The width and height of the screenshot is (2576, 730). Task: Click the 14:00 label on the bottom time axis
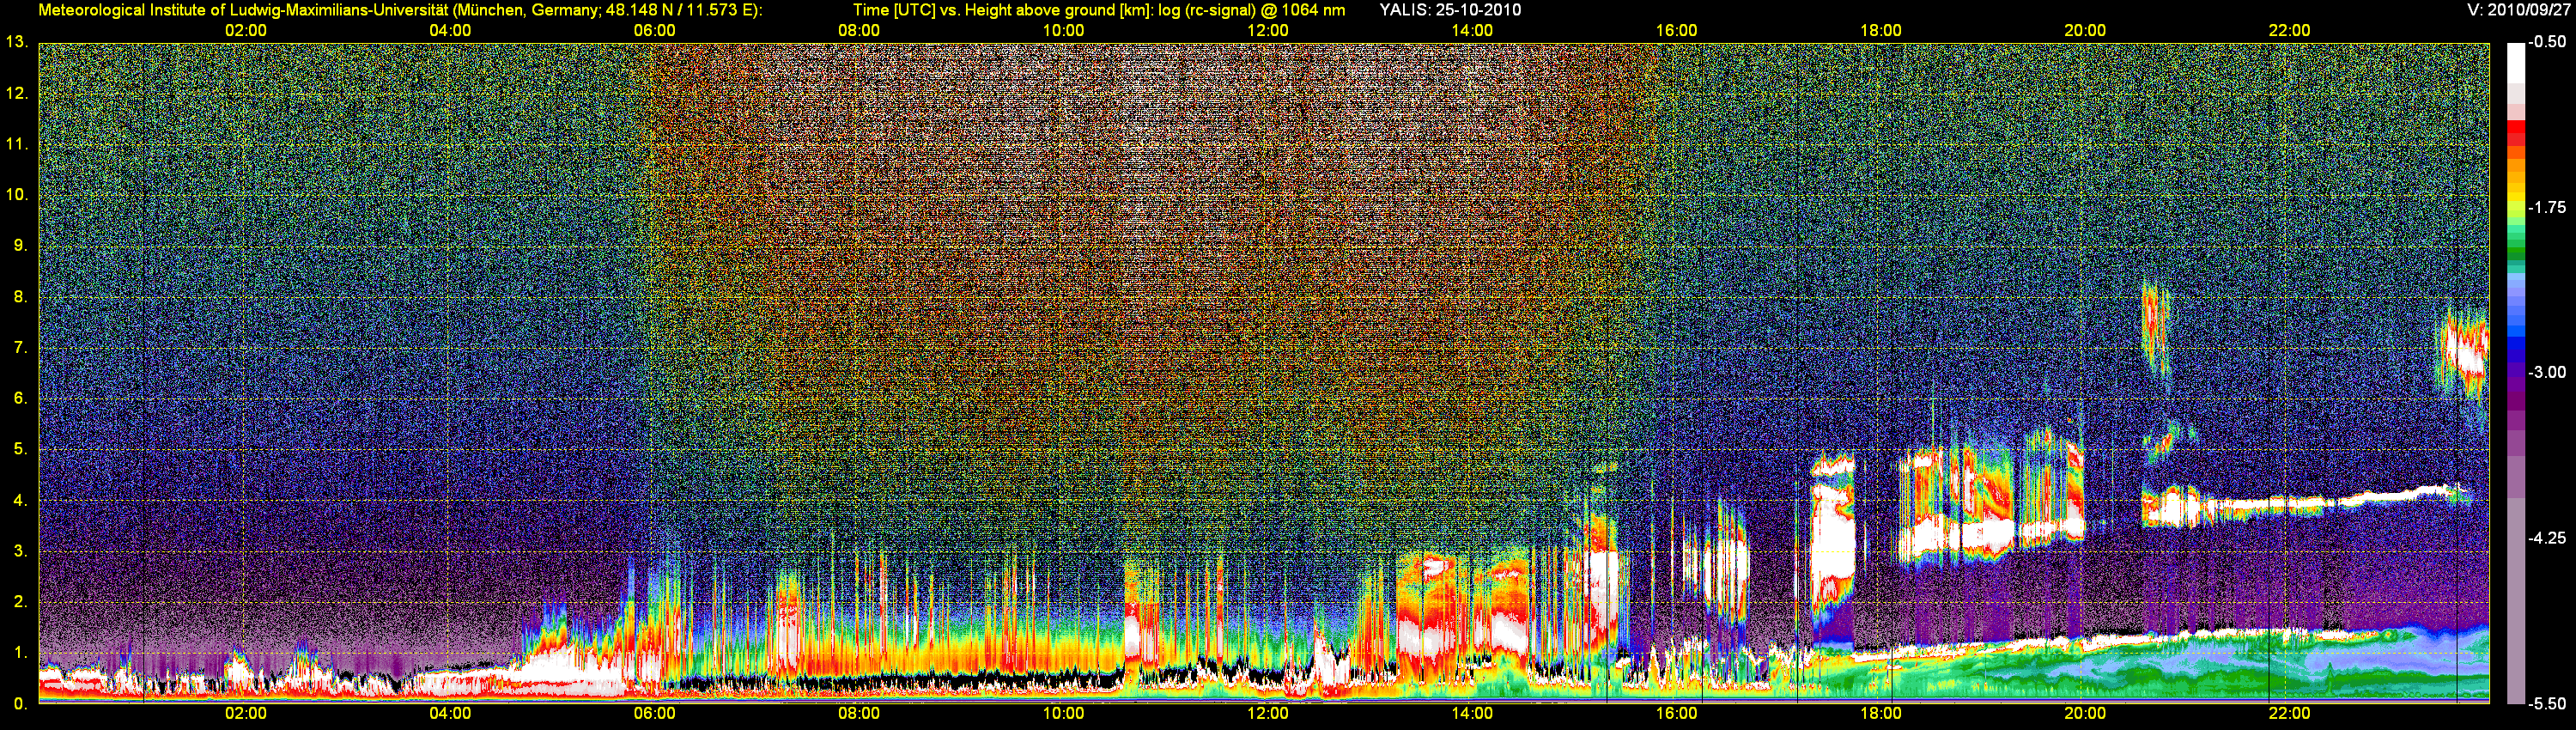pyautogui.click(x=1472, y=714)
